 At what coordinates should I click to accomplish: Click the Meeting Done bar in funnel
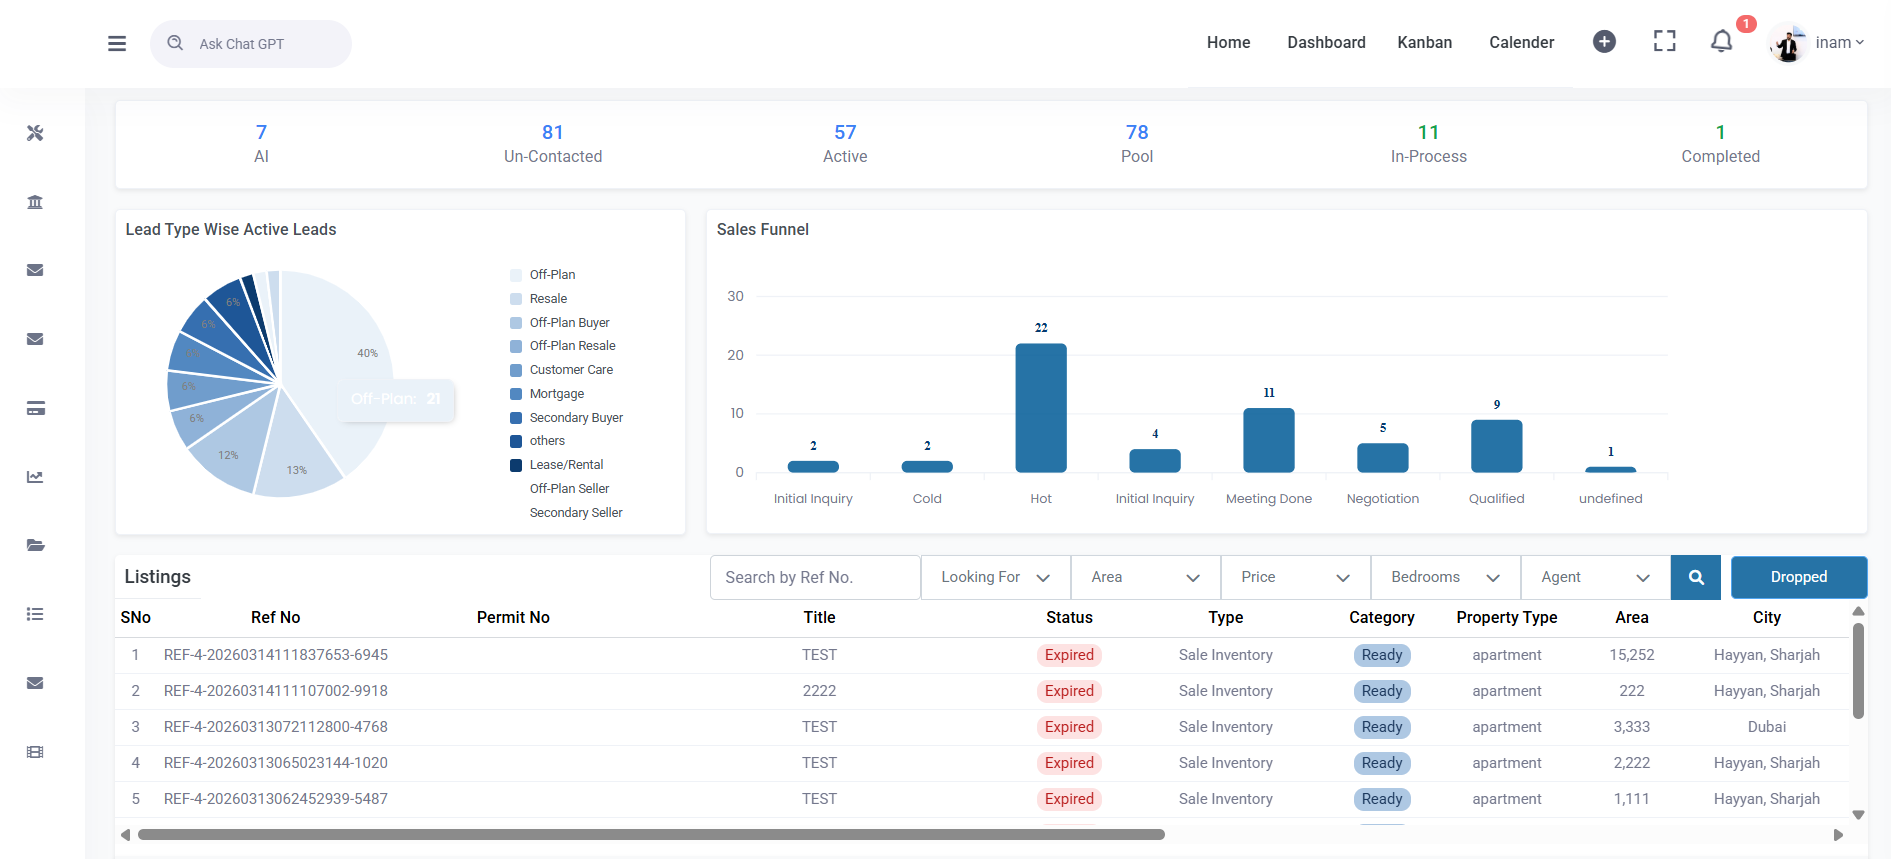[x=1269, y=440]
